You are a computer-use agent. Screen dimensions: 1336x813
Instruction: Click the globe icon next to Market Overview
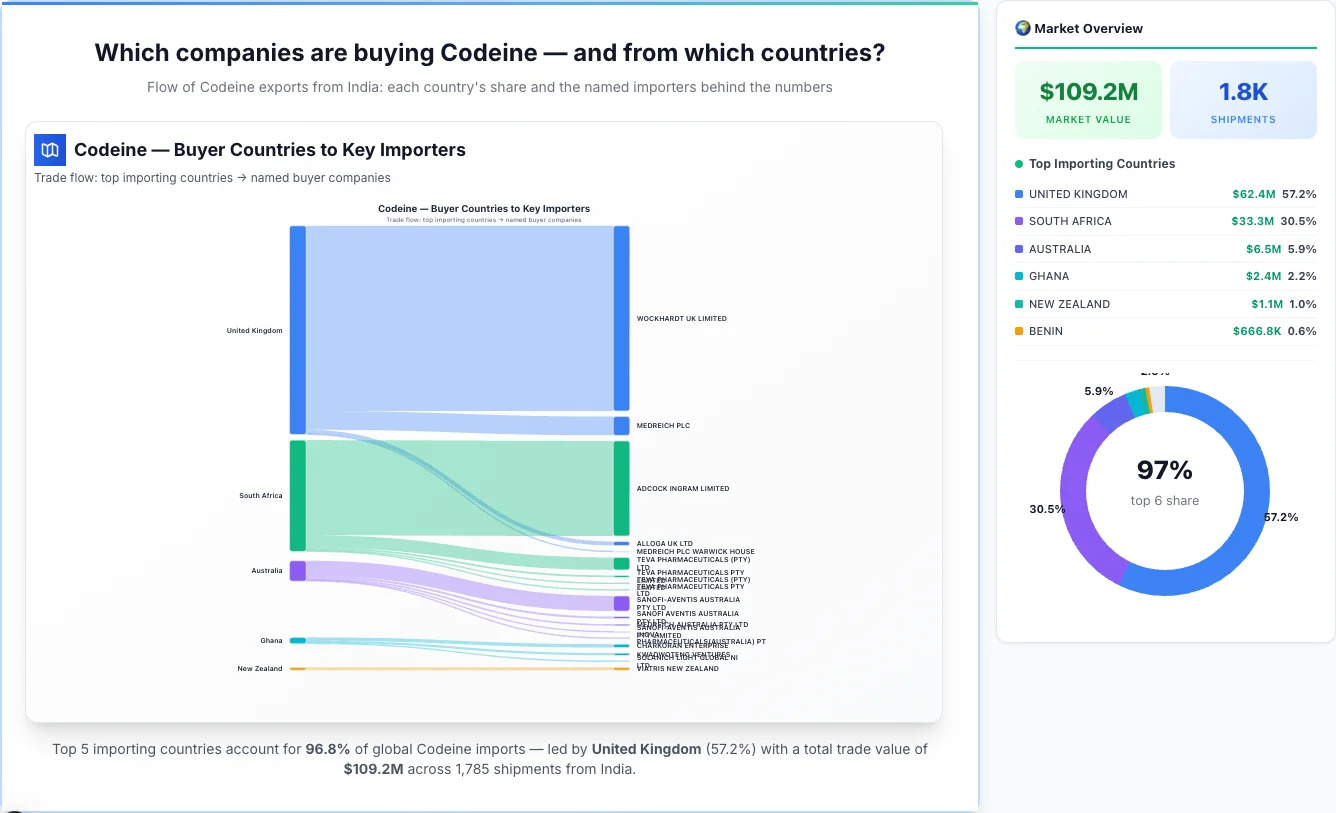1021,28
